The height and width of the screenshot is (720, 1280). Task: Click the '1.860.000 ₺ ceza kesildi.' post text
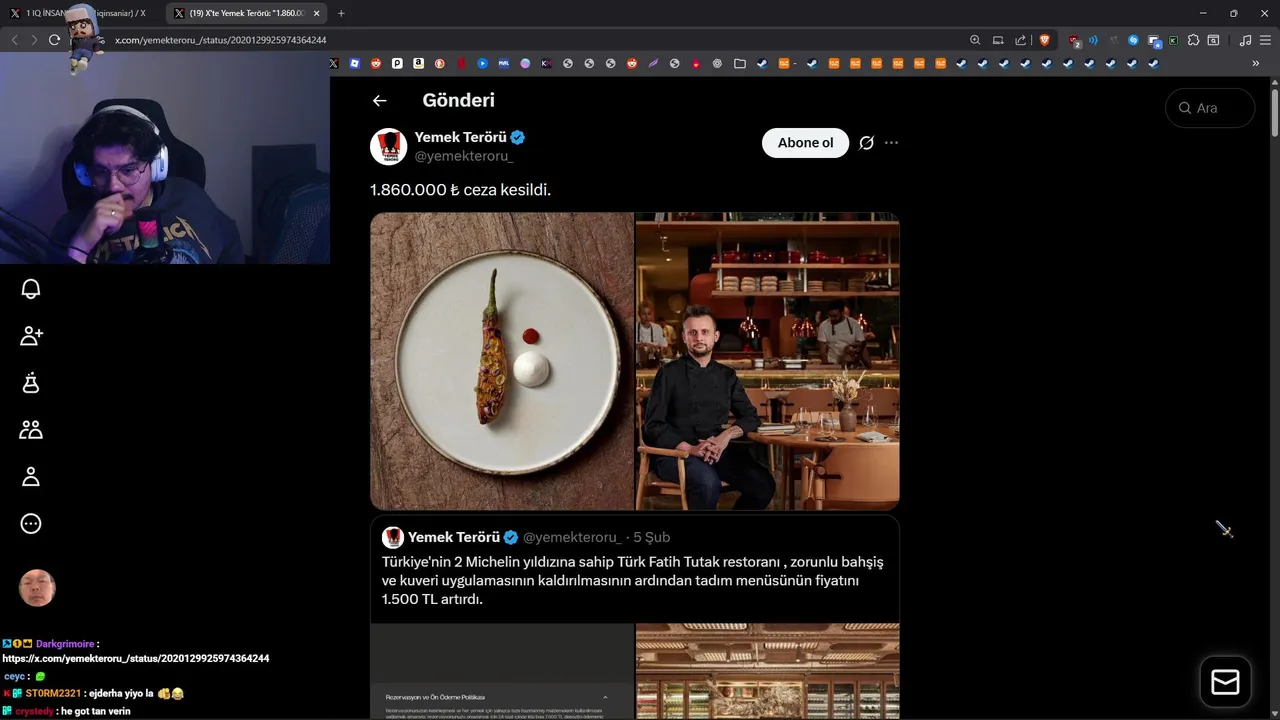click(x=460, y=190)
